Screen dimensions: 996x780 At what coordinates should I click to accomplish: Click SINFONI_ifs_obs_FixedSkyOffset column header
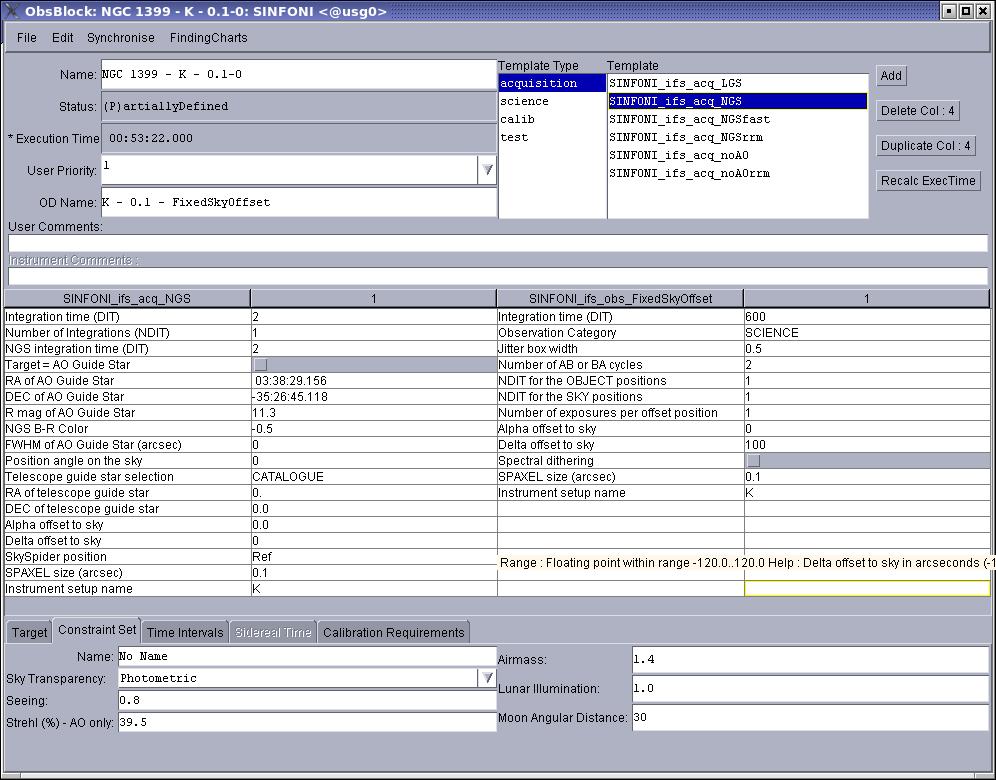point(620,299)
